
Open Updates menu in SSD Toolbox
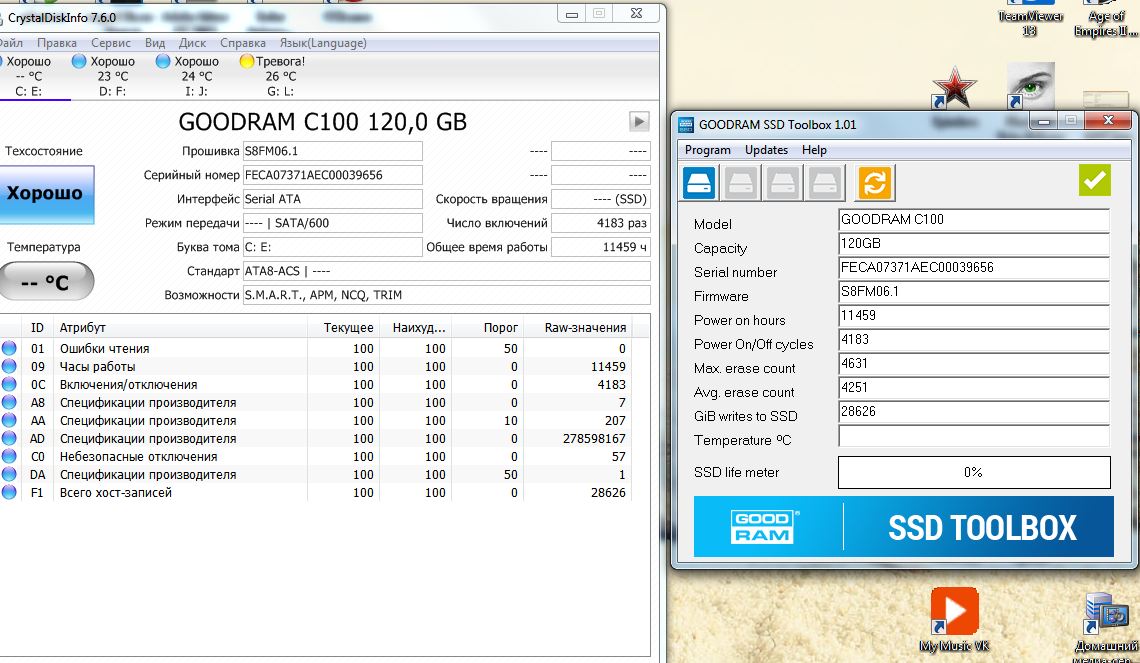(766, 150)
